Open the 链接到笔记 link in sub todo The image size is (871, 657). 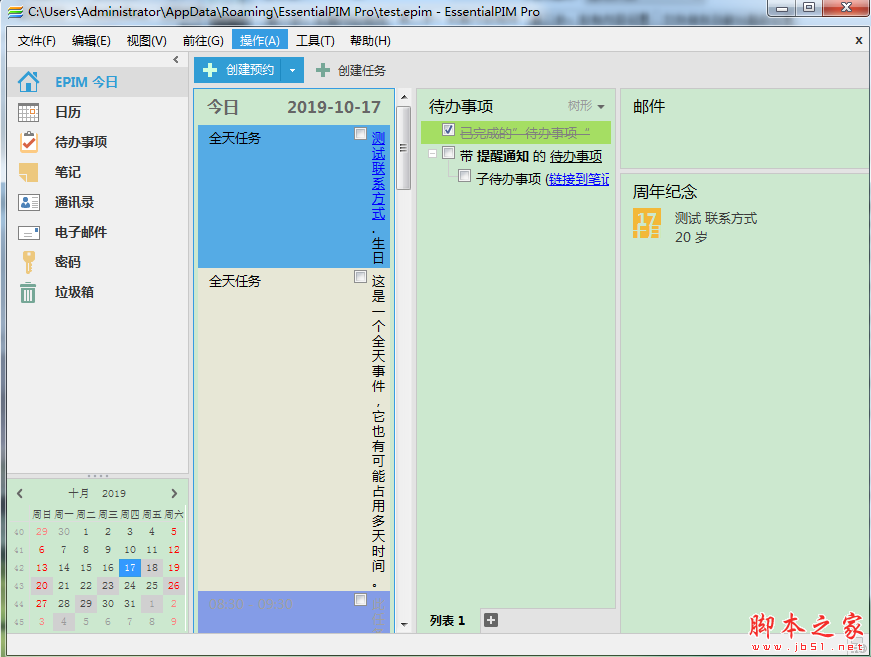pos(579,179)
